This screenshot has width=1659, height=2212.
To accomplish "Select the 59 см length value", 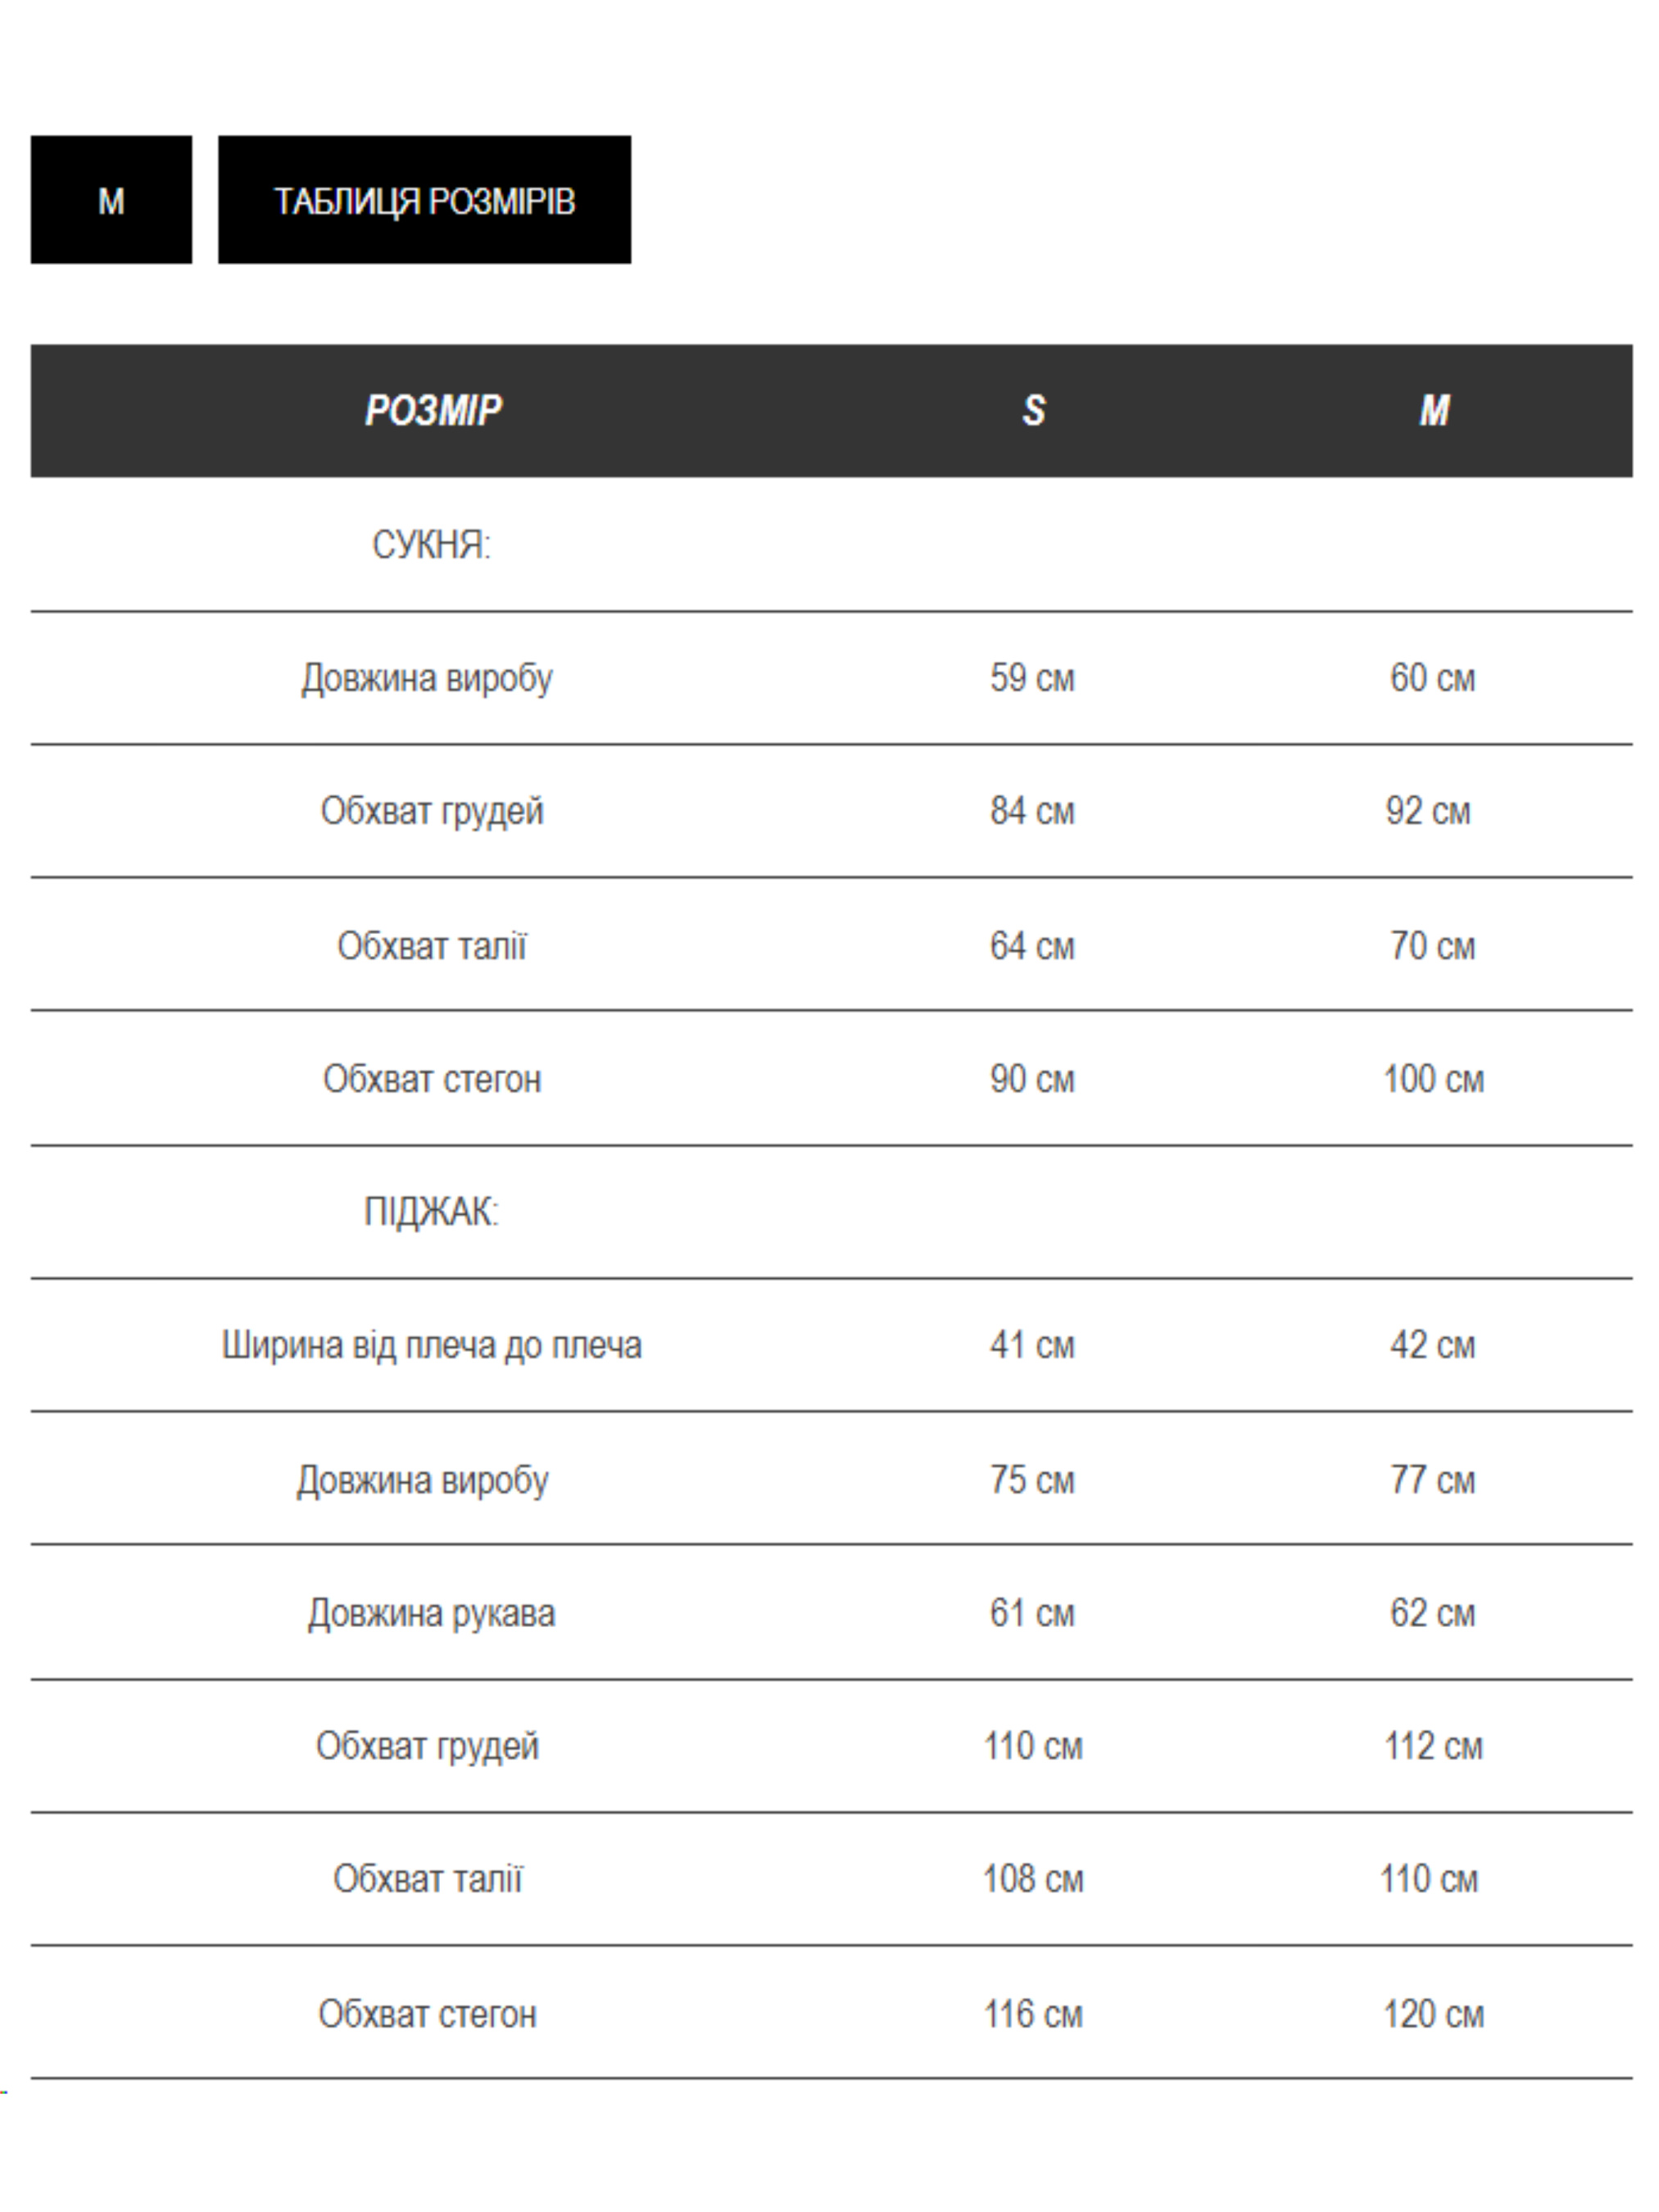I will (1032, 678).
